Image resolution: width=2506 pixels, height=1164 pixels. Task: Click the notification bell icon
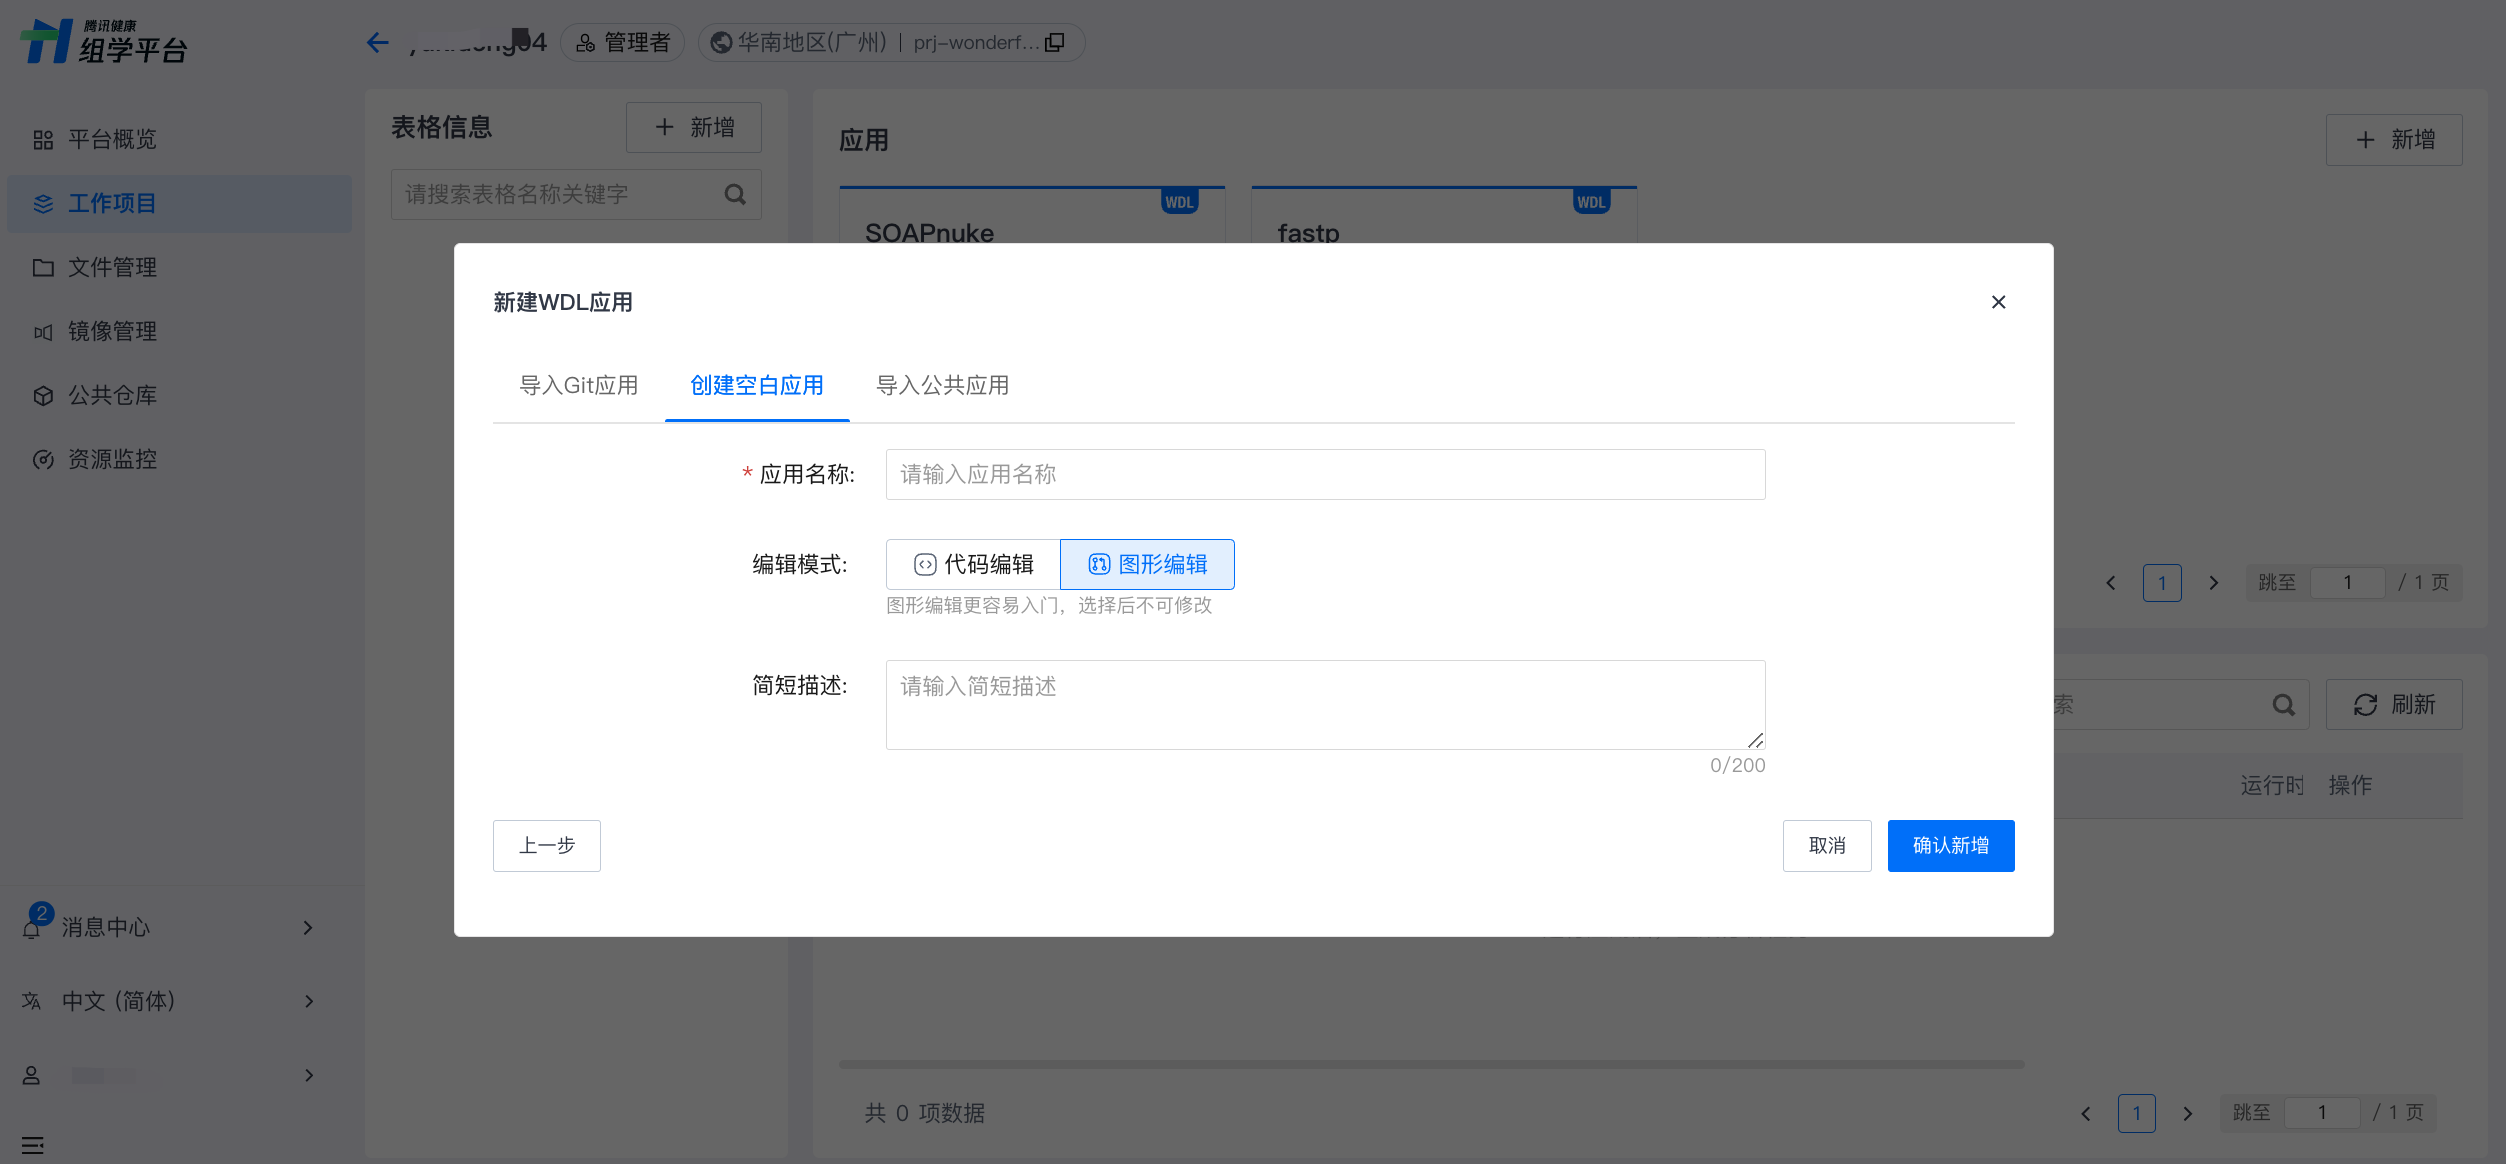[32, 930]
